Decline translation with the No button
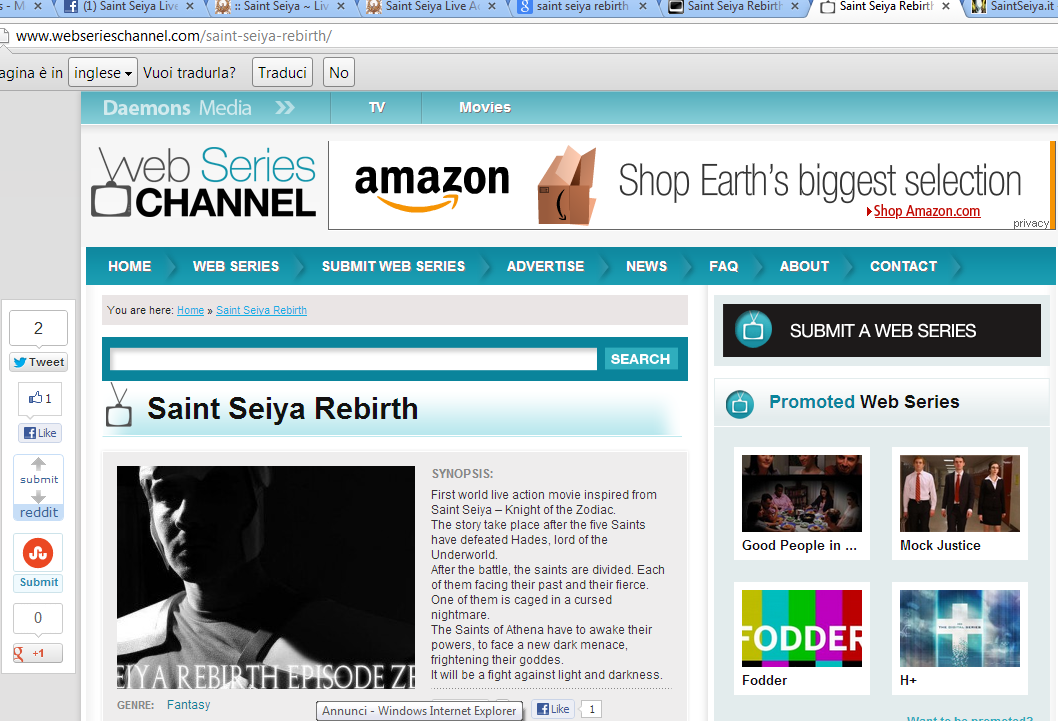Screen dimensions: 1058x721 point(339,72)
